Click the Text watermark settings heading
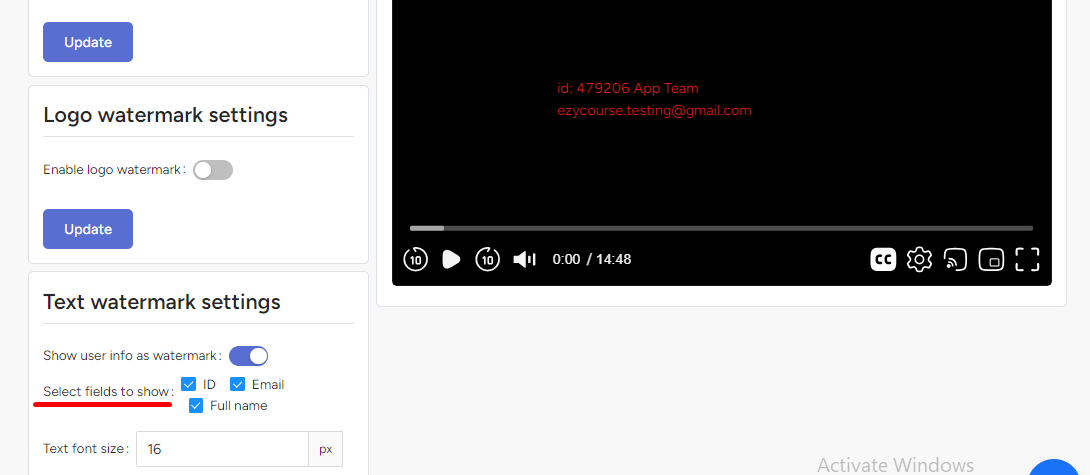The height and width of the screenshot is (475, 1090). coord(162,302)
